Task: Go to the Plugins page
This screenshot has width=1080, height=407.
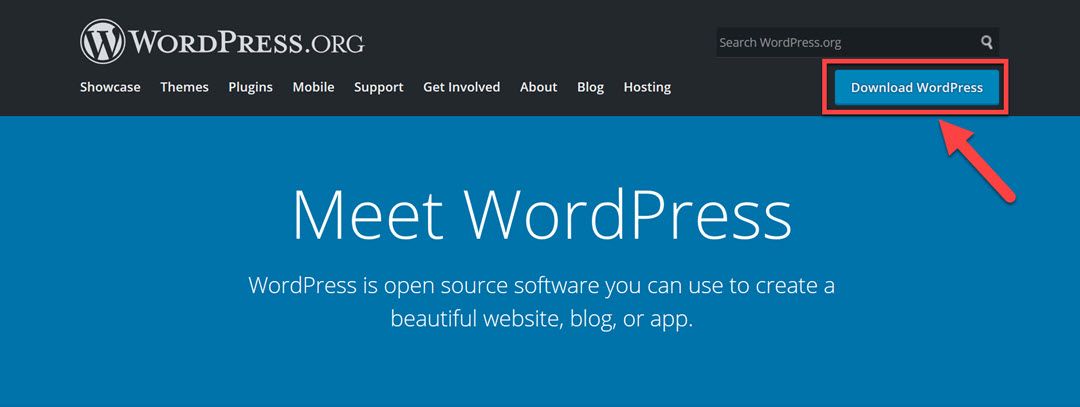Action: tap(251, 87)
